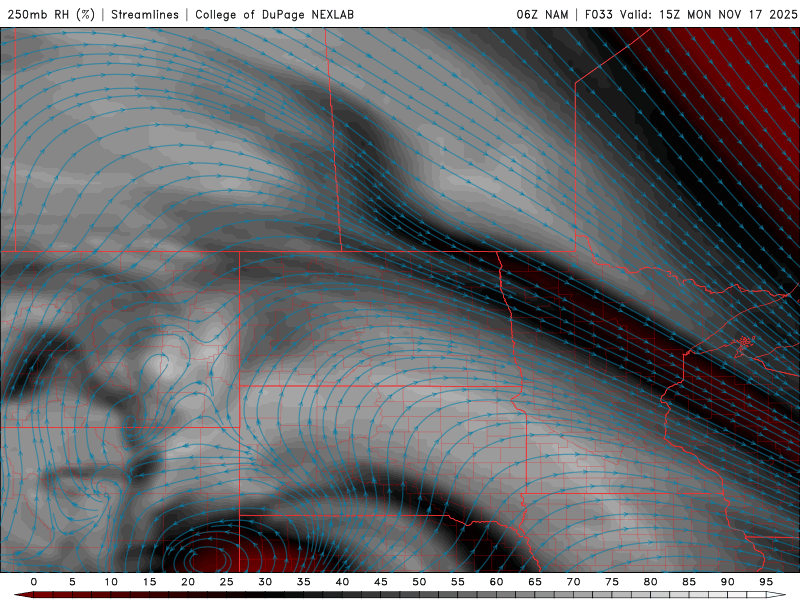
Task: Click the "85" value on the color scale
Action: [689, 582]
